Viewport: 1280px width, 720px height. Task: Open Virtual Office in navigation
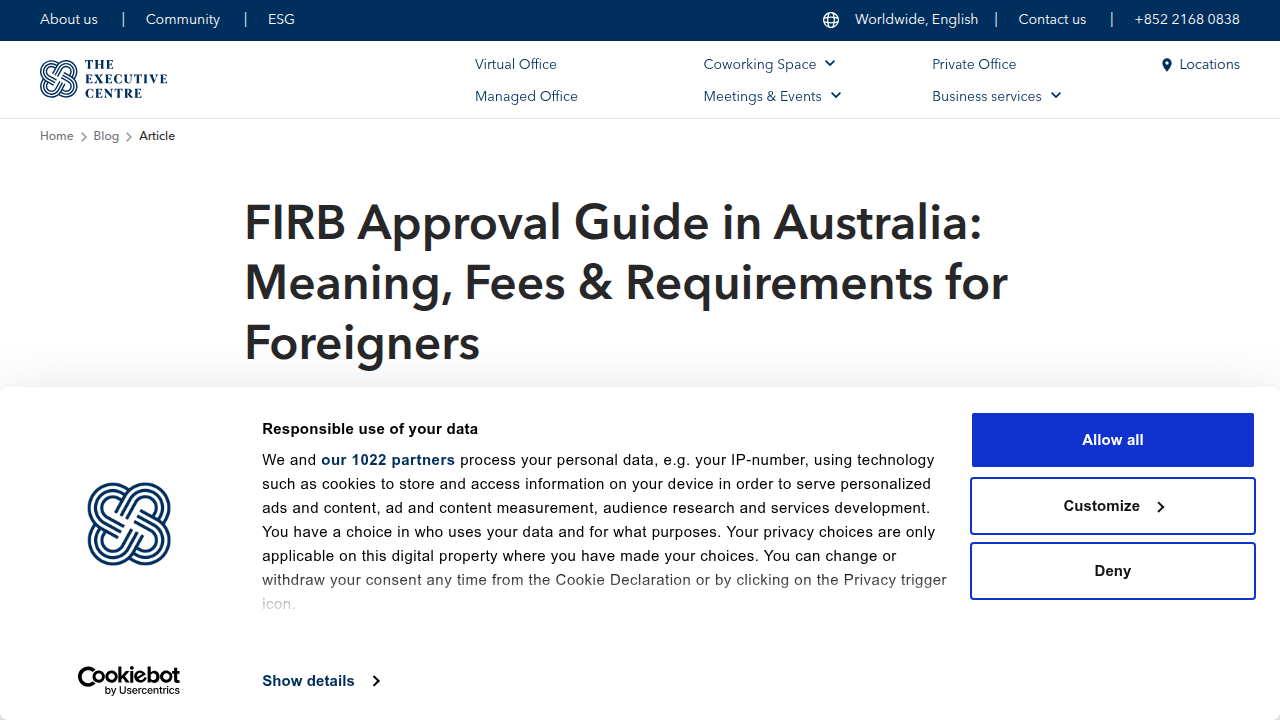tap(516, 64)
